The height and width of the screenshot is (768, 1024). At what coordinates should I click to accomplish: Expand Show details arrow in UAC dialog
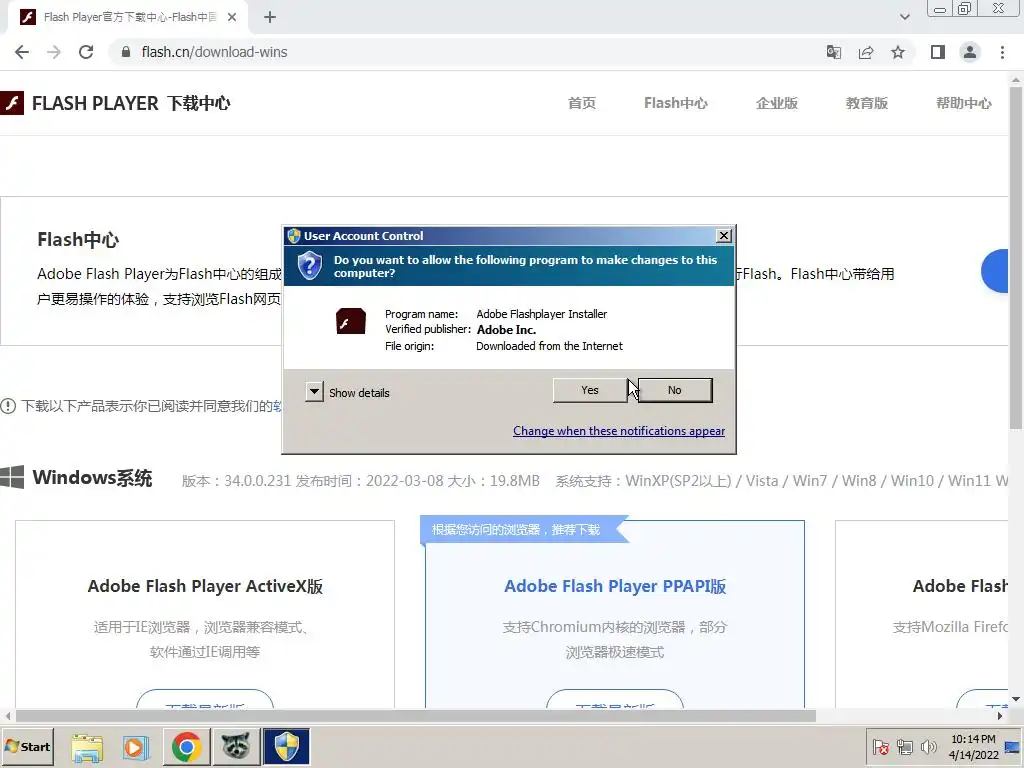tap(314, 392)
